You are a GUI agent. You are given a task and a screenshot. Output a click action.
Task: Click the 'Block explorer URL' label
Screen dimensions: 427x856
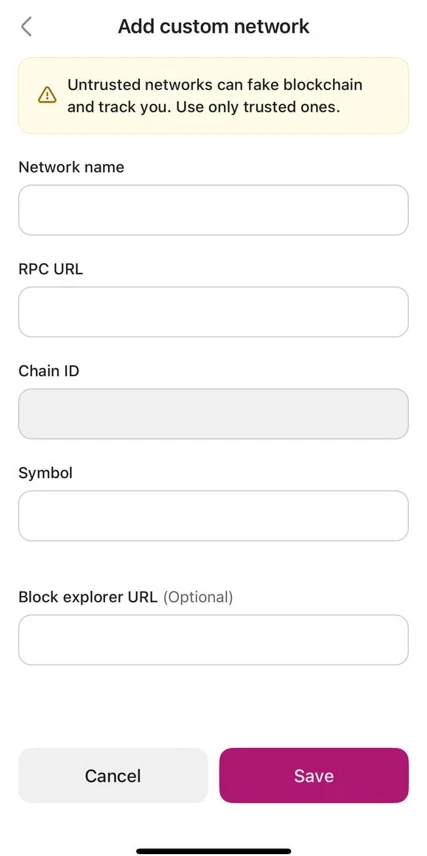[x=88, y=597]
